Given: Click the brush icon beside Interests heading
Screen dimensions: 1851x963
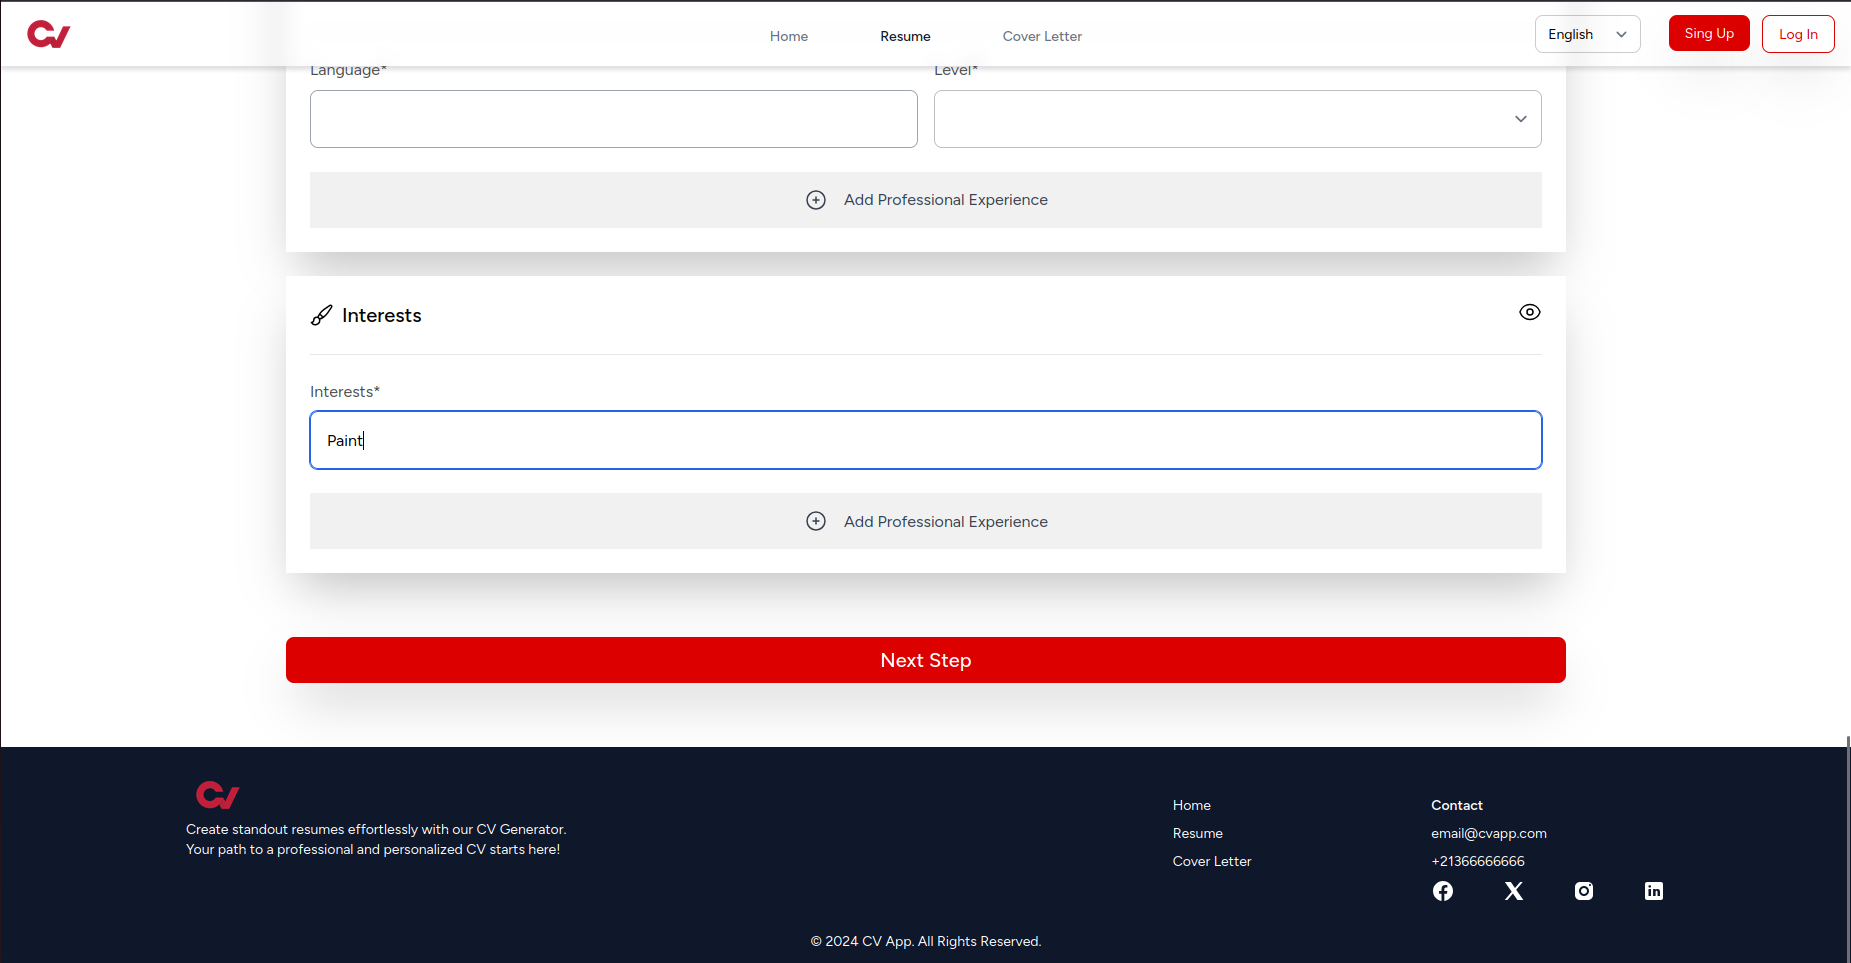Looking at the screenshot, I should (321, 316).
